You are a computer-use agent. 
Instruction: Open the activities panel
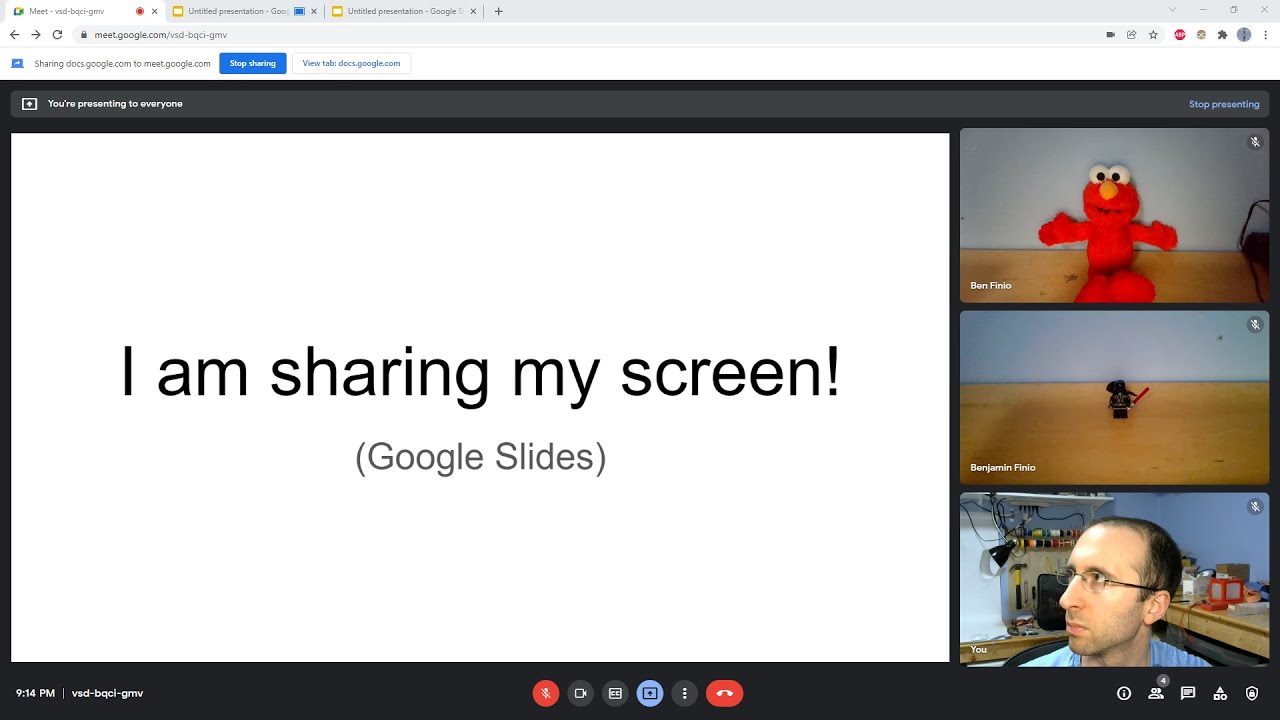(1220, 693)
